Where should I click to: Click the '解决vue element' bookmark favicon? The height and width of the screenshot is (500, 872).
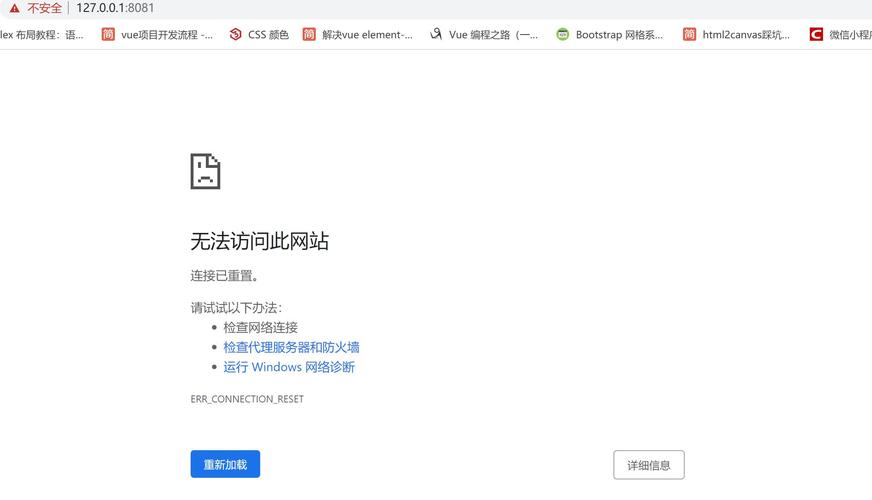point(309,34)
